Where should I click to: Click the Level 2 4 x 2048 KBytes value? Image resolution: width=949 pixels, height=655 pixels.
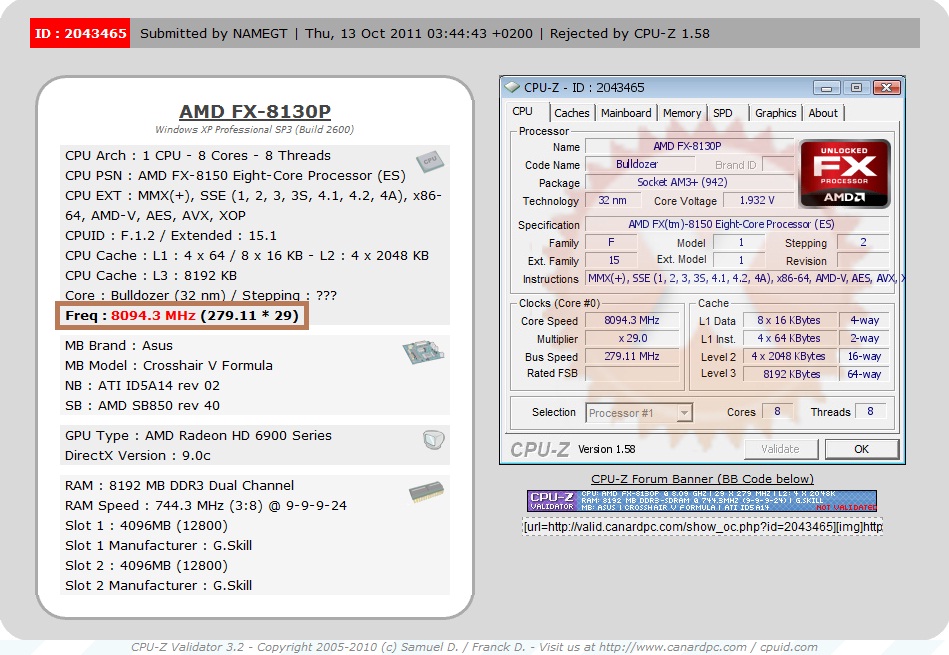[789, 356]
